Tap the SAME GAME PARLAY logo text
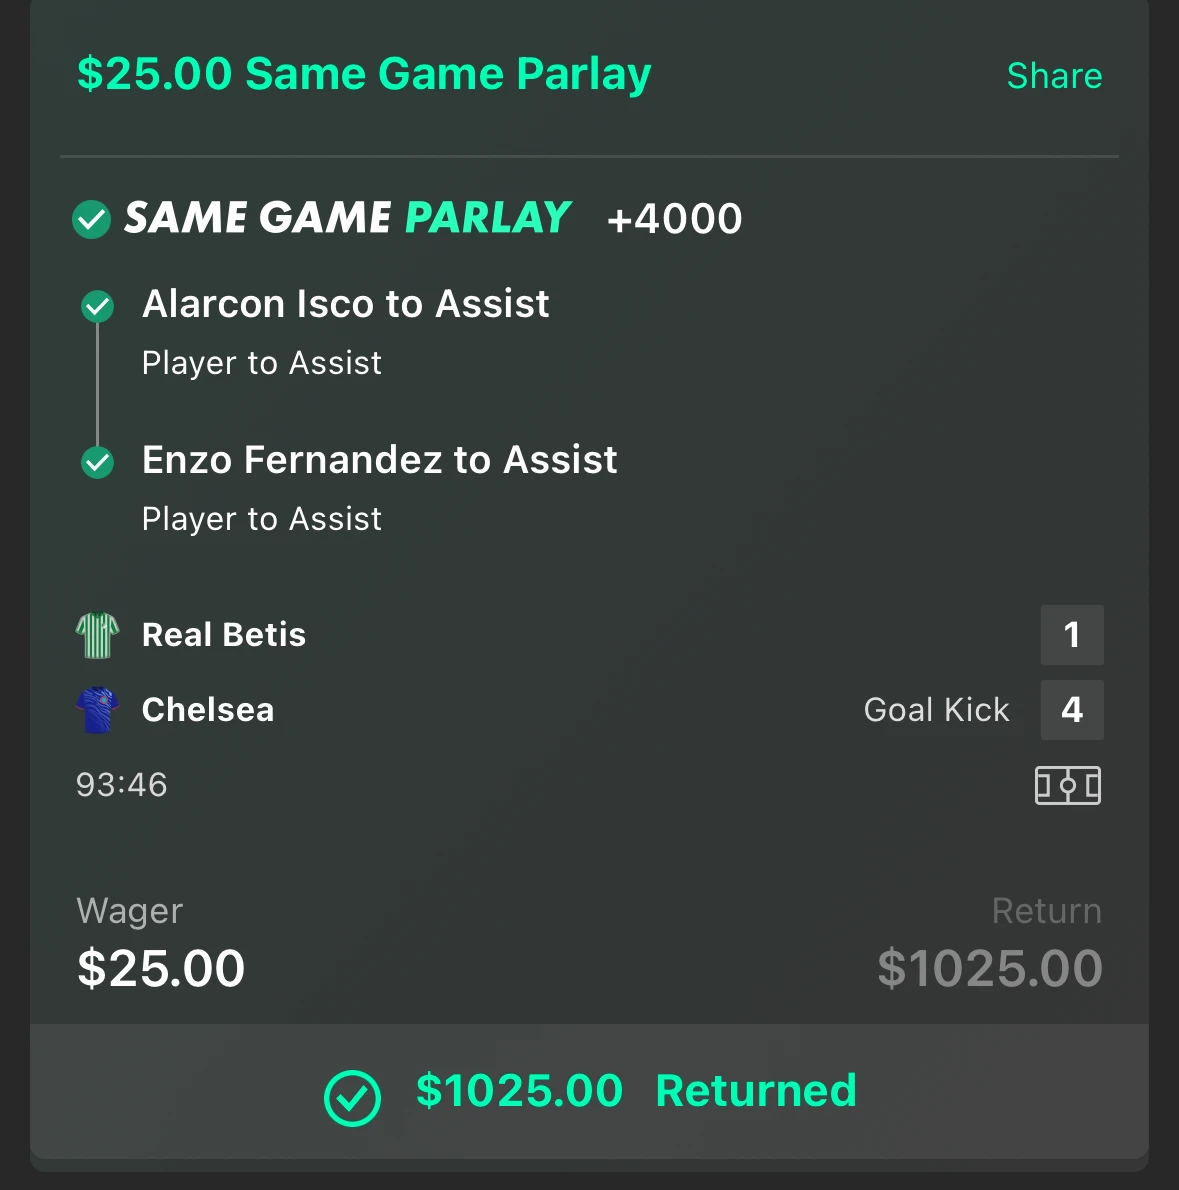Image resolution: width=1179 pixels, height=1190 pixels. 347,217
